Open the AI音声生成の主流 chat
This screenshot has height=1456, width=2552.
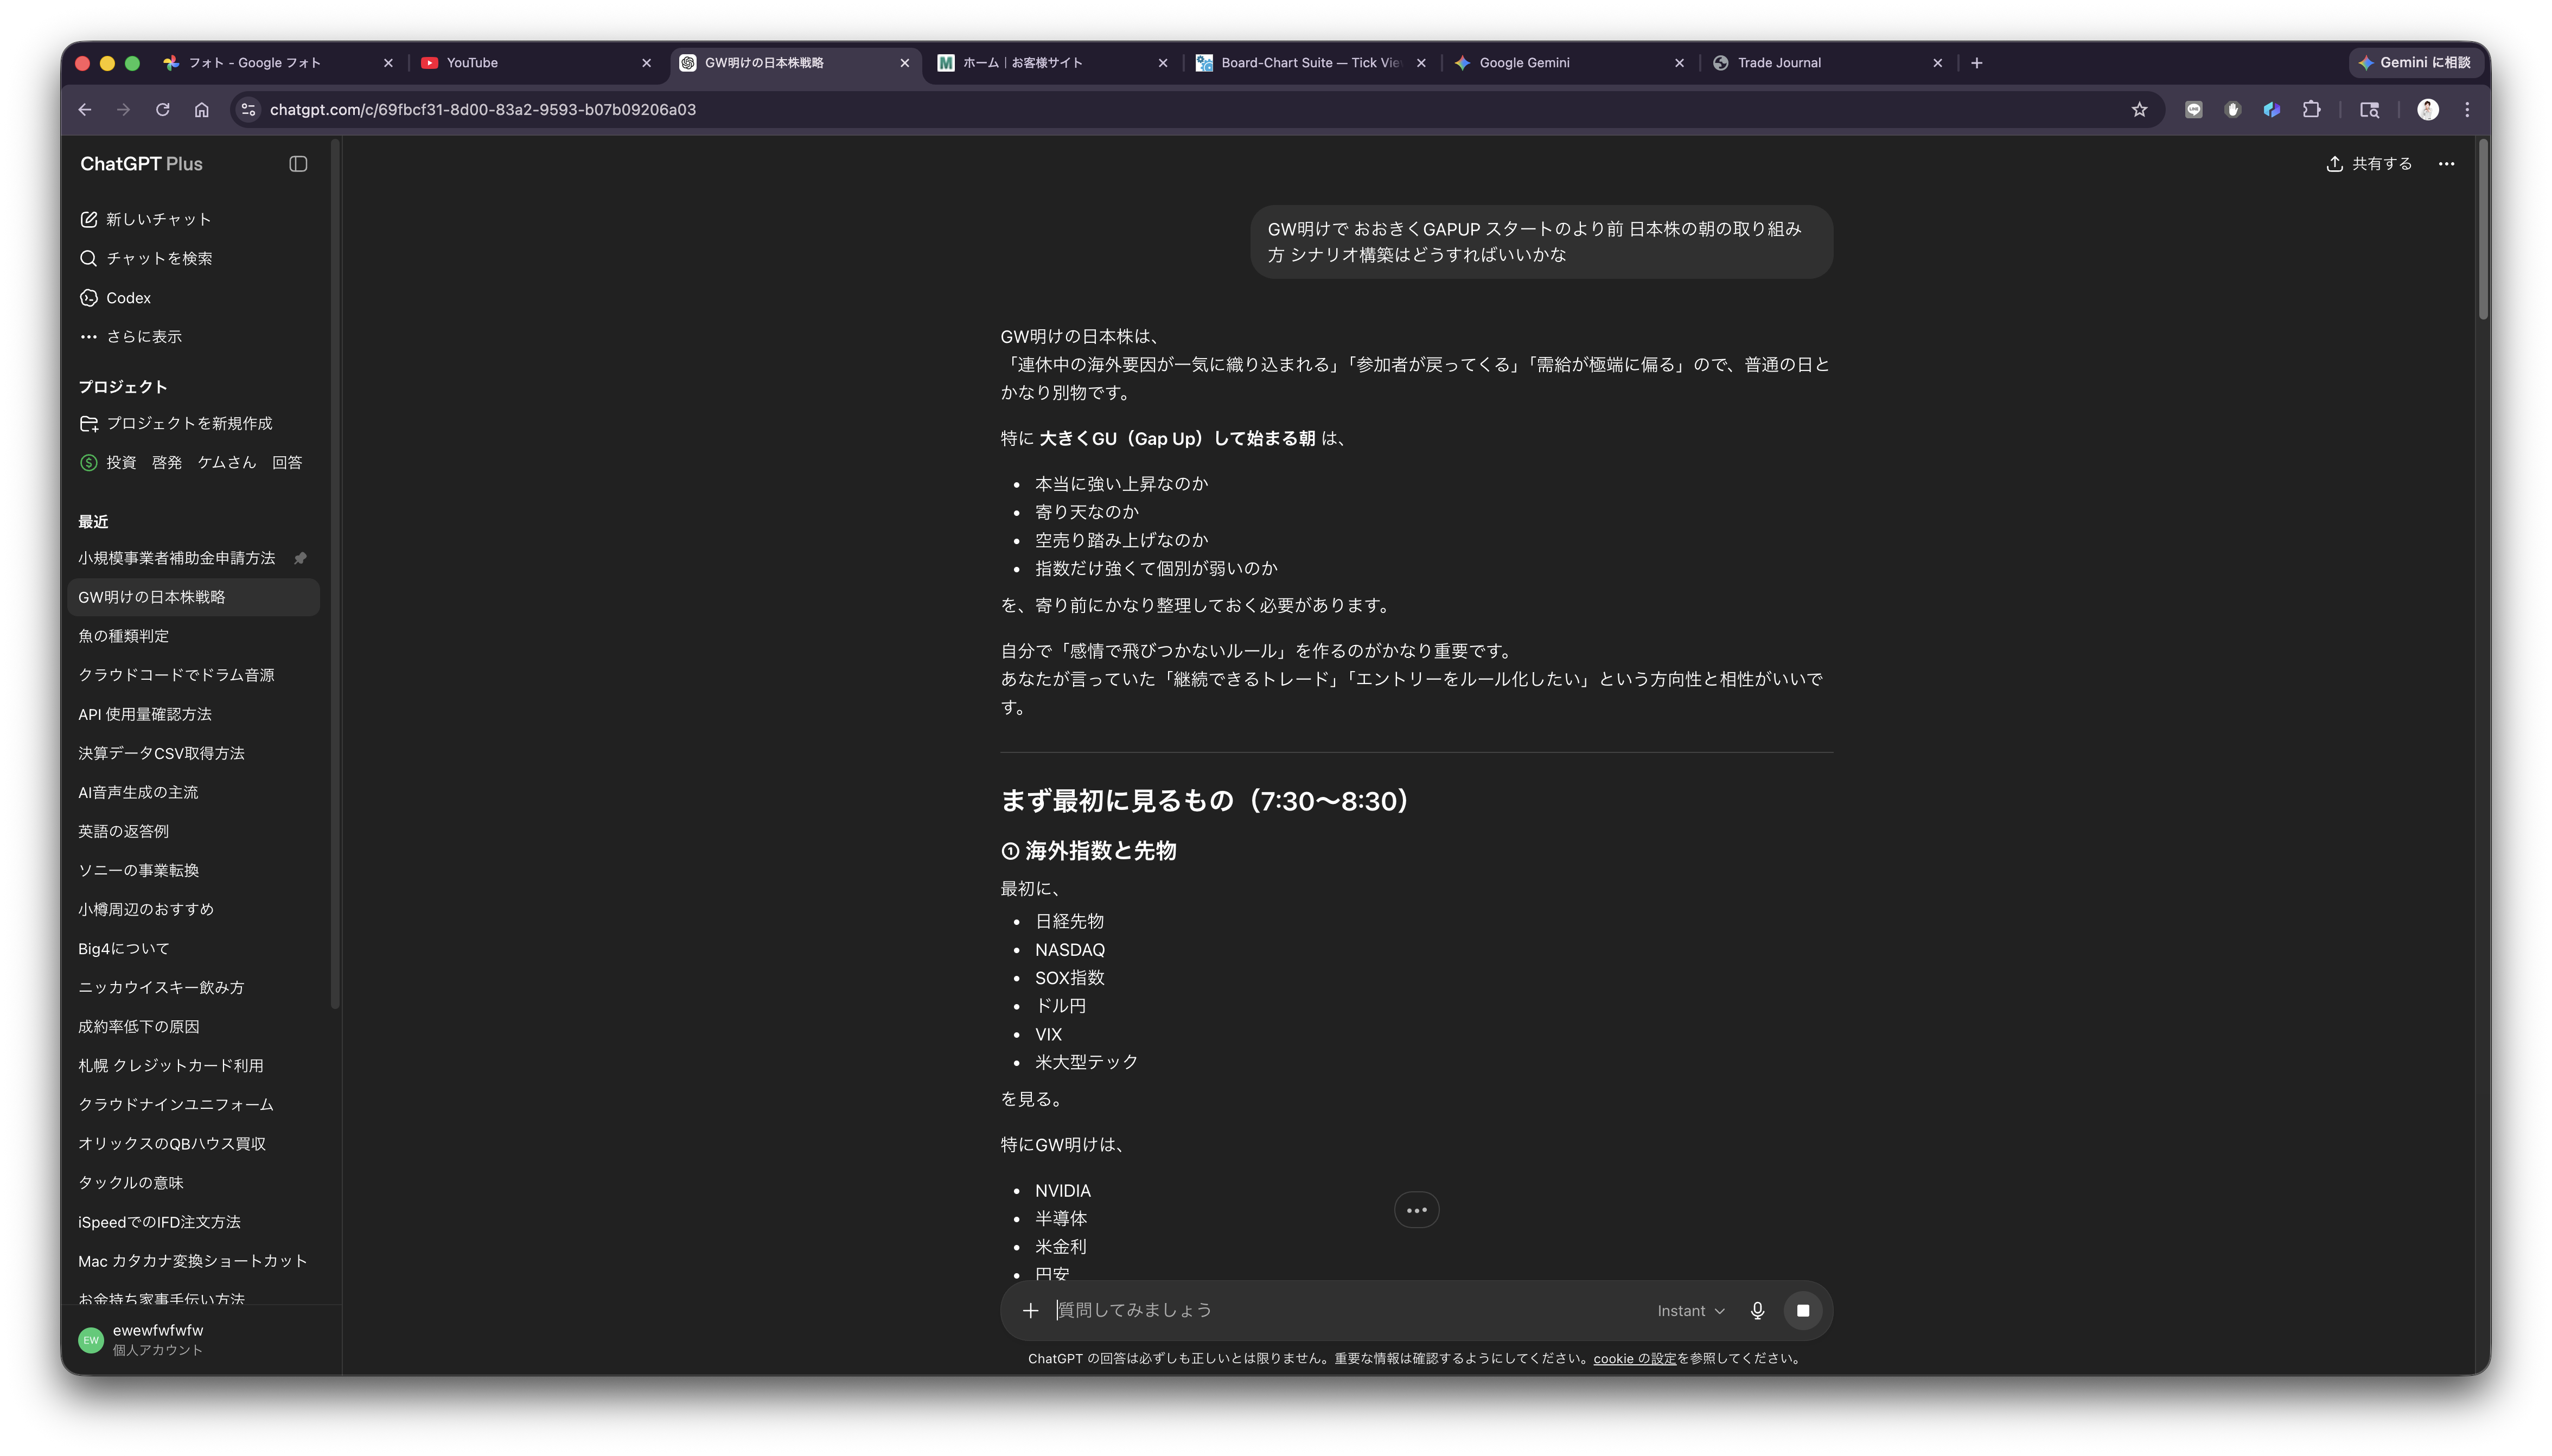tap(194, 792)
